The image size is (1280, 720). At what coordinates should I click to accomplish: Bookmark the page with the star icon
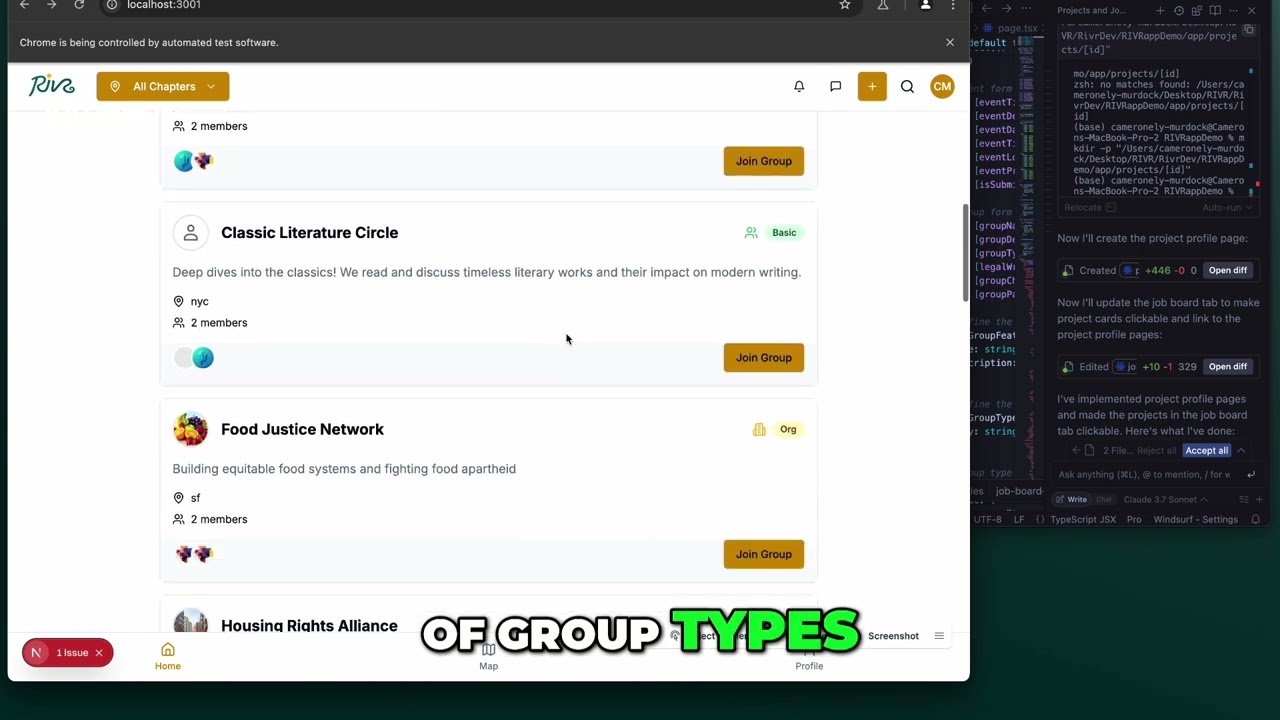coord(845,5)
